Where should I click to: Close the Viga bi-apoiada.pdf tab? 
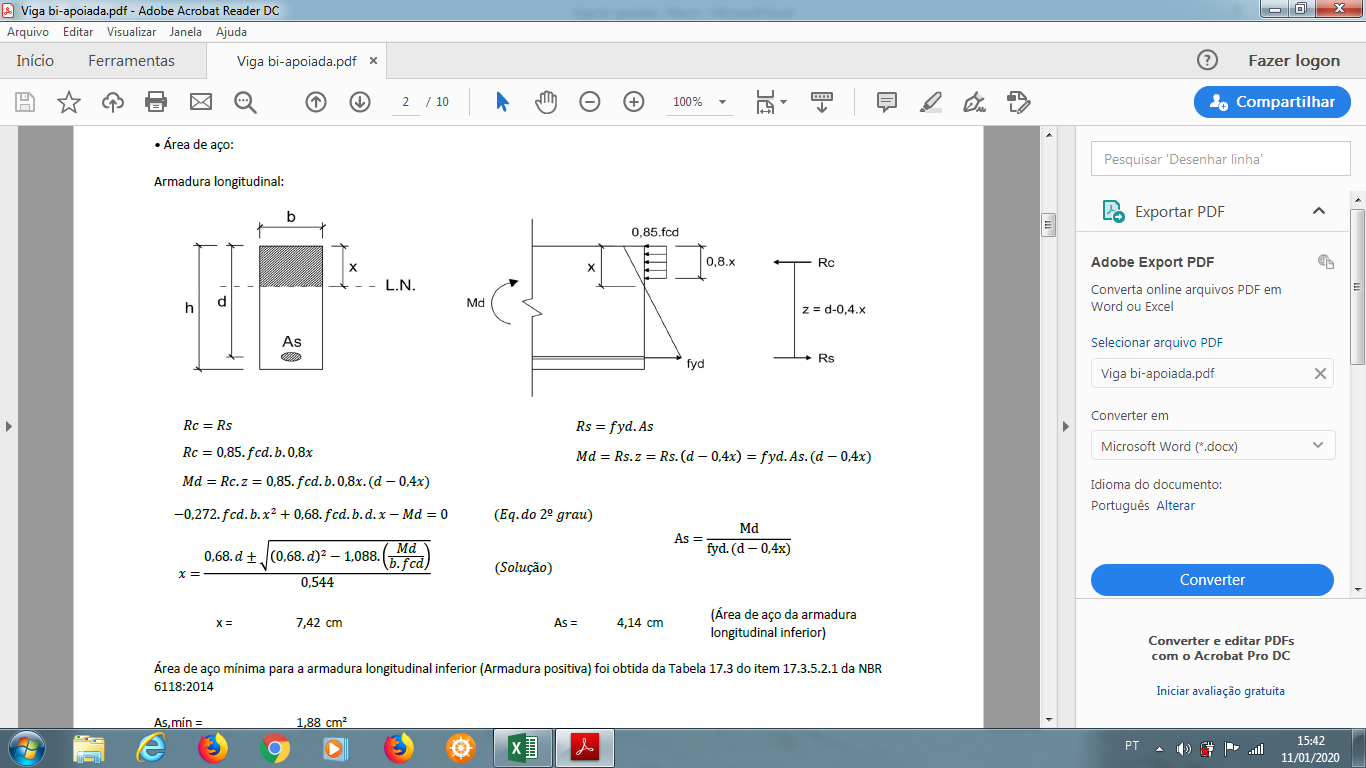374,61
